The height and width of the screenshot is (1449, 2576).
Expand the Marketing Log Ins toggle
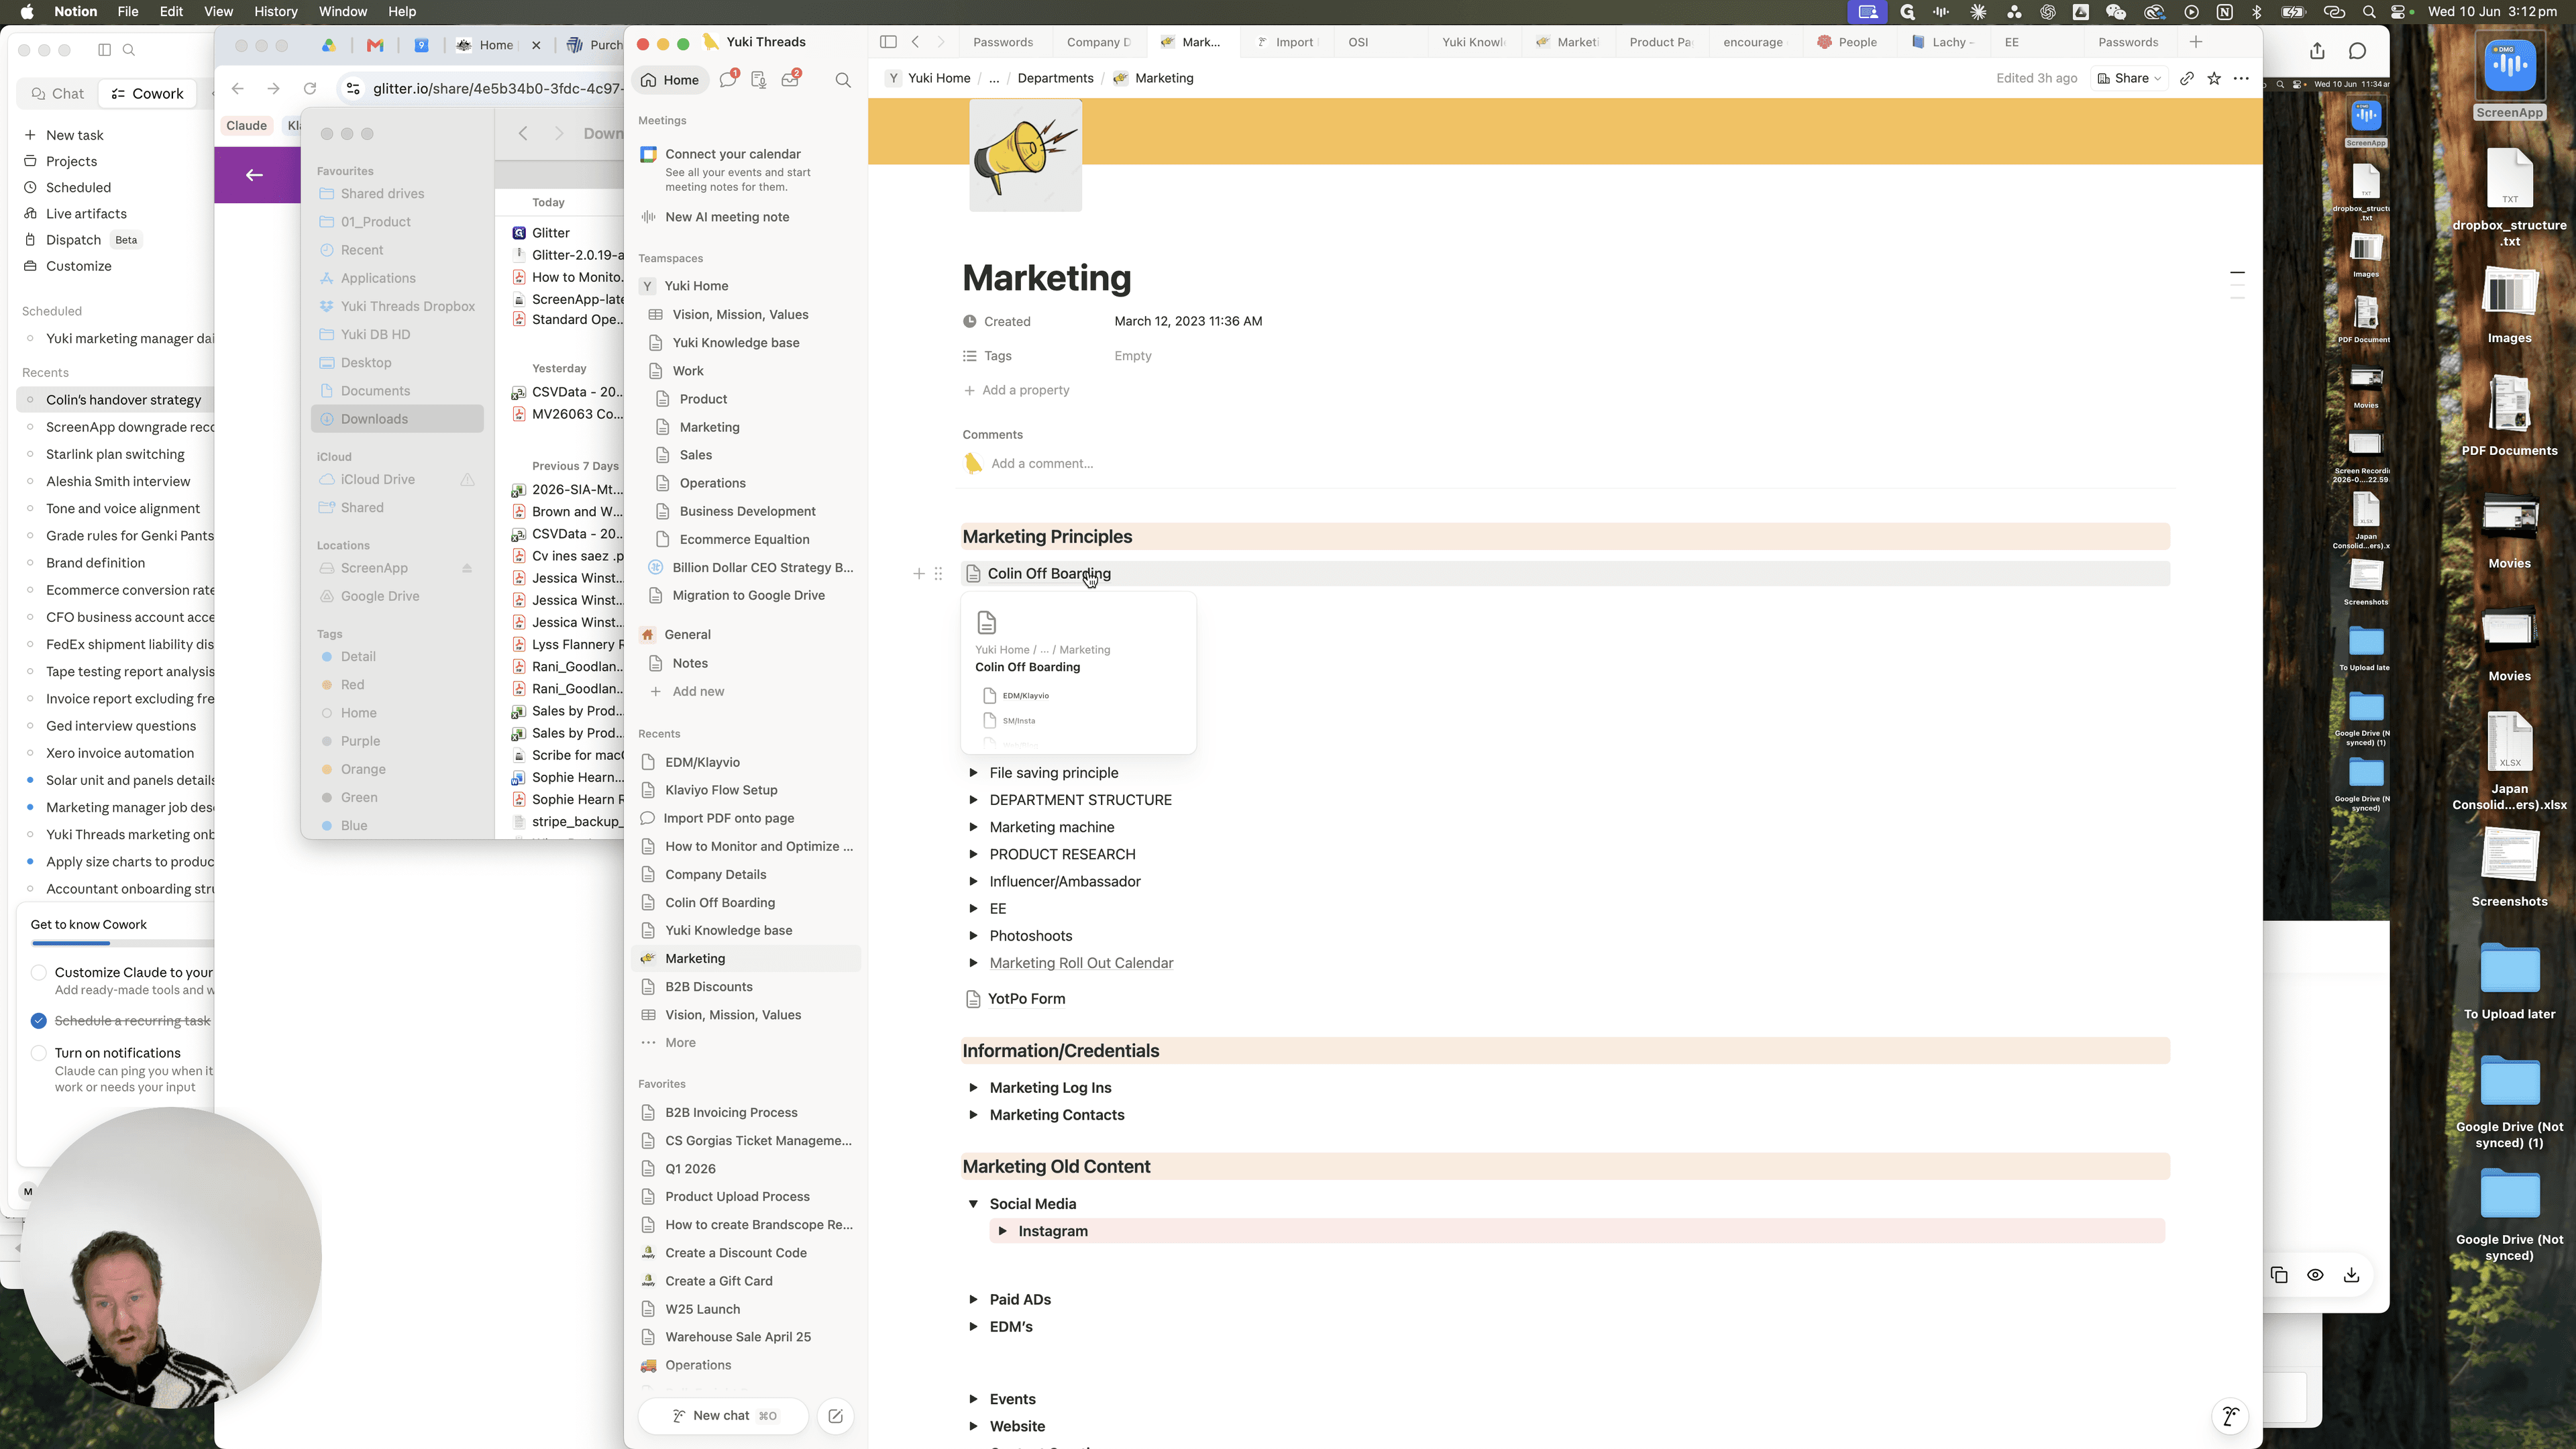click(x=973, y=1088)
